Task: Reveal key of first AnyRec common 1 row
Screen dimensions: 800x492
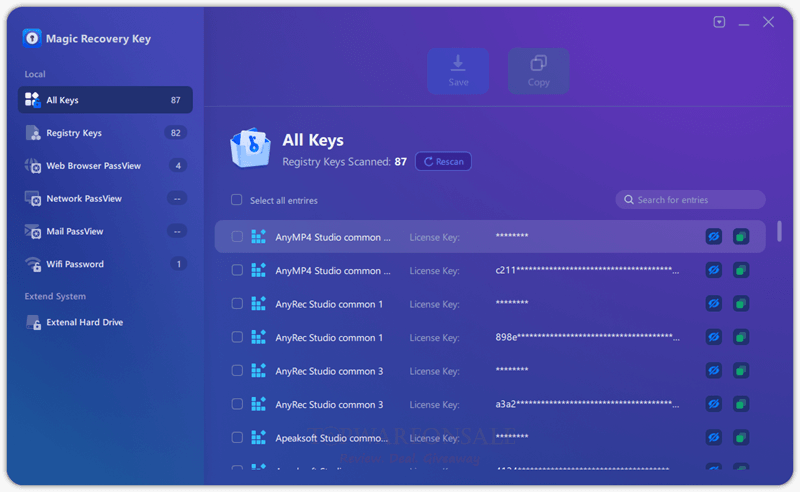Action: tap(713, 304)
